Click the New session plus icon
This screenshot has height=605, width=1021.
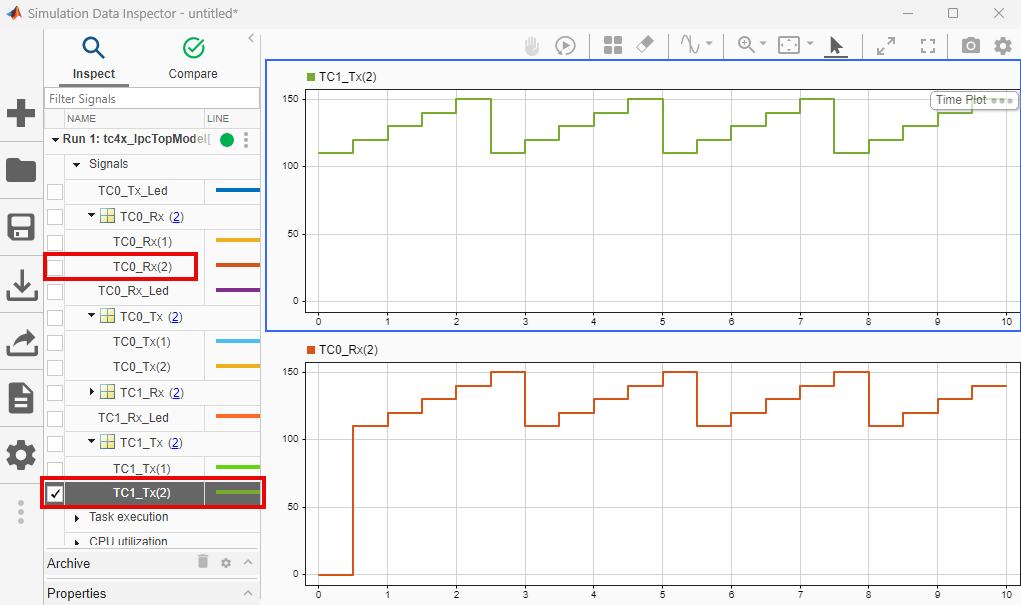click(x=21, y=113)
